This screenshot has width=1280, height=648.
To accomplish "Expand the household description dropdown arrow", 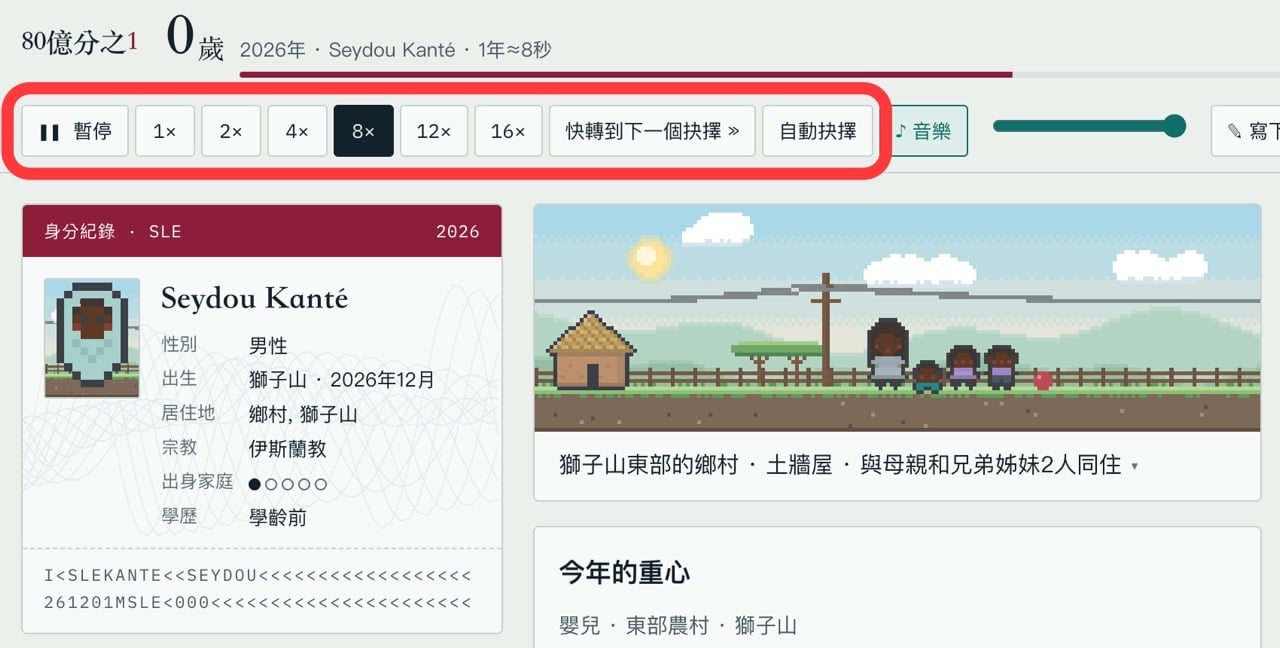I will [1134, 467].
